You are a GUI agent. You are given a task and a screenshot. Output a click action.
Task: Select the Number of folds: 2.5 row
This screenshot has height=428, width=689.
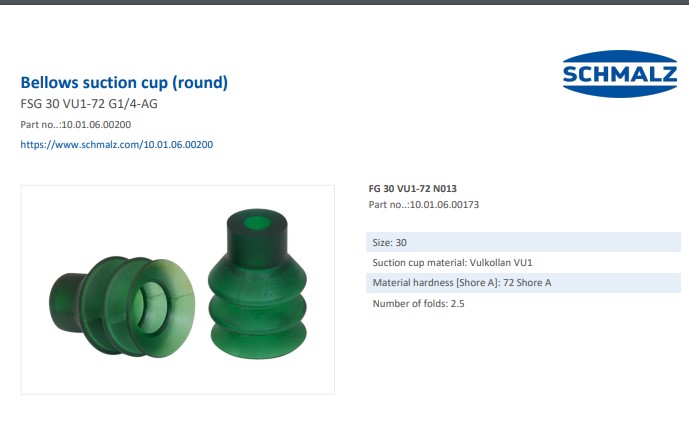click(523, 303)
